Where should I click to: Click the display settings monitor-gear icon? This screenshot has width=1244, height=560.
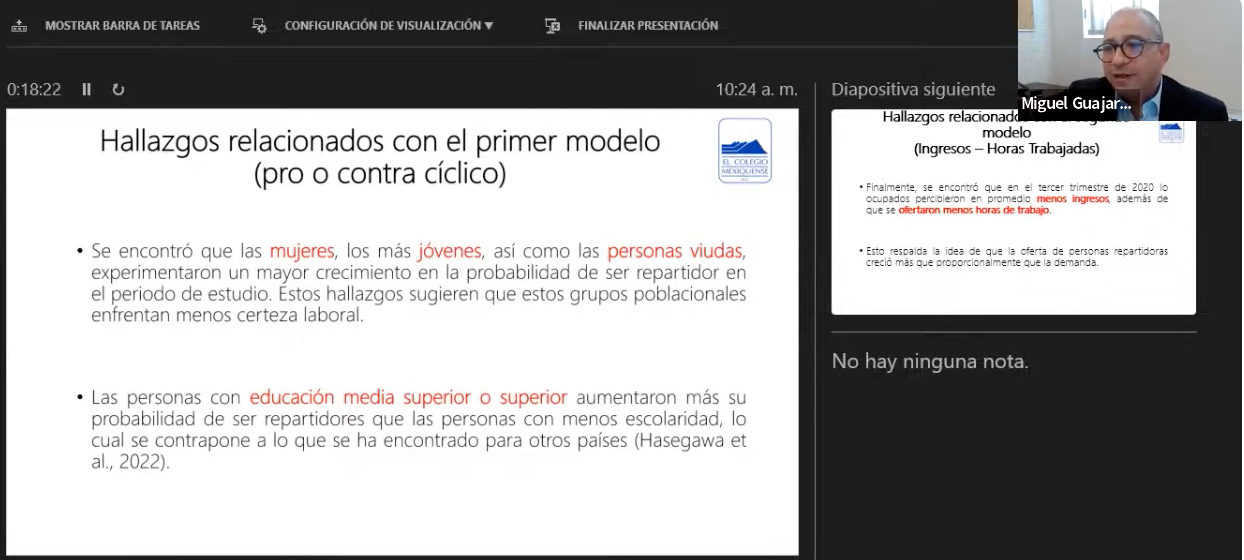coord(259,26)
